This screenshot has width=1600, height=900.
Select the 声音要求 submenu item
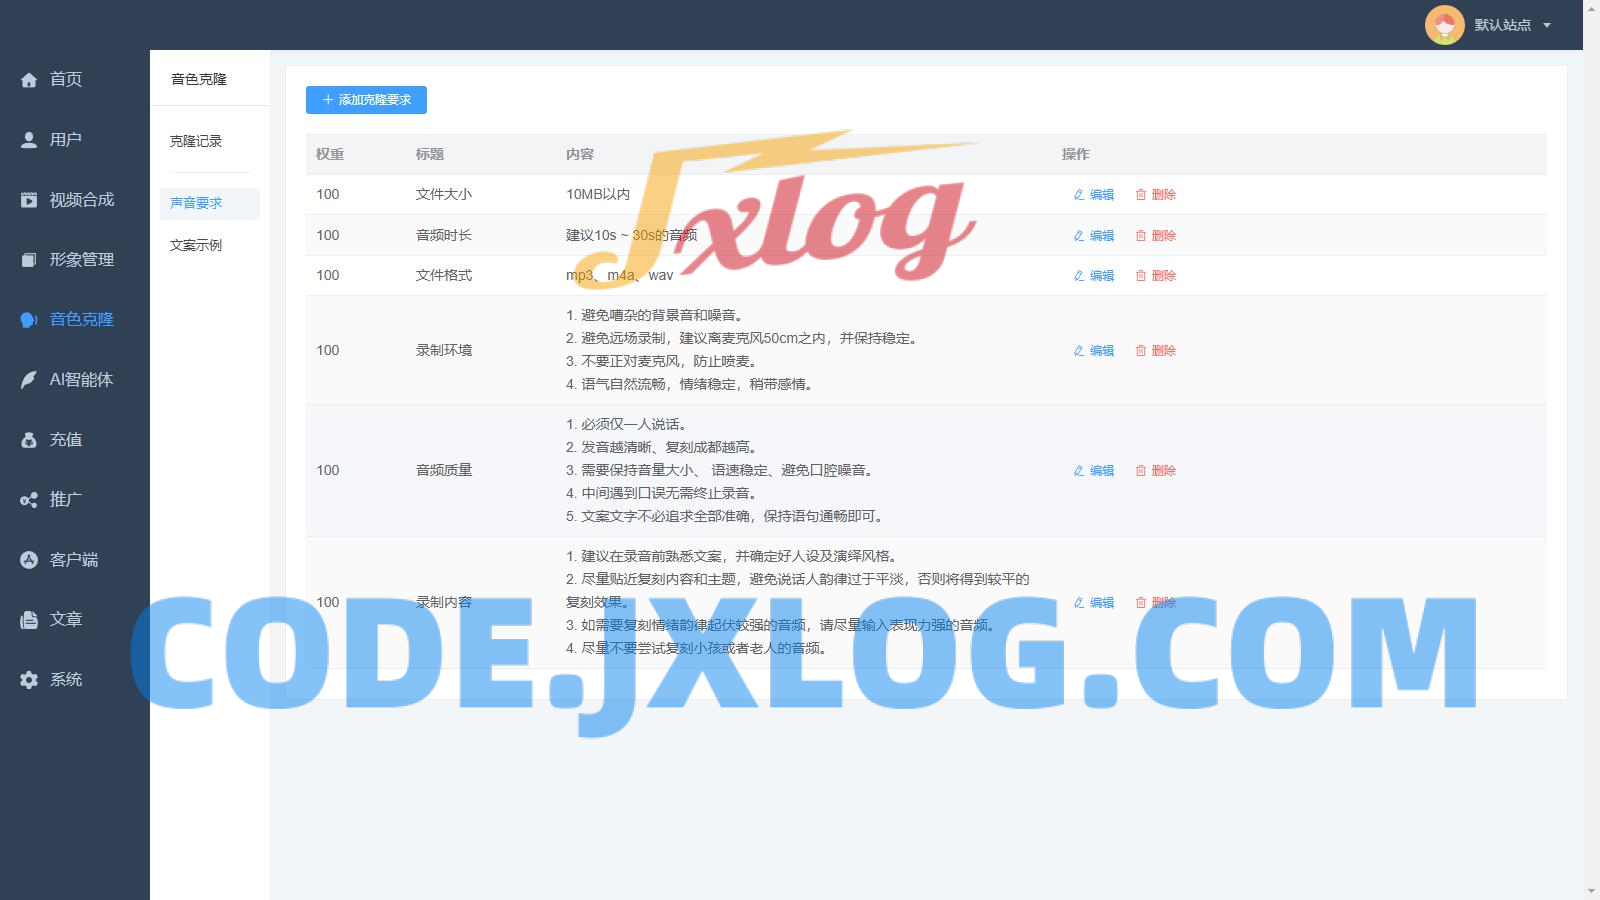coord(196,203)
